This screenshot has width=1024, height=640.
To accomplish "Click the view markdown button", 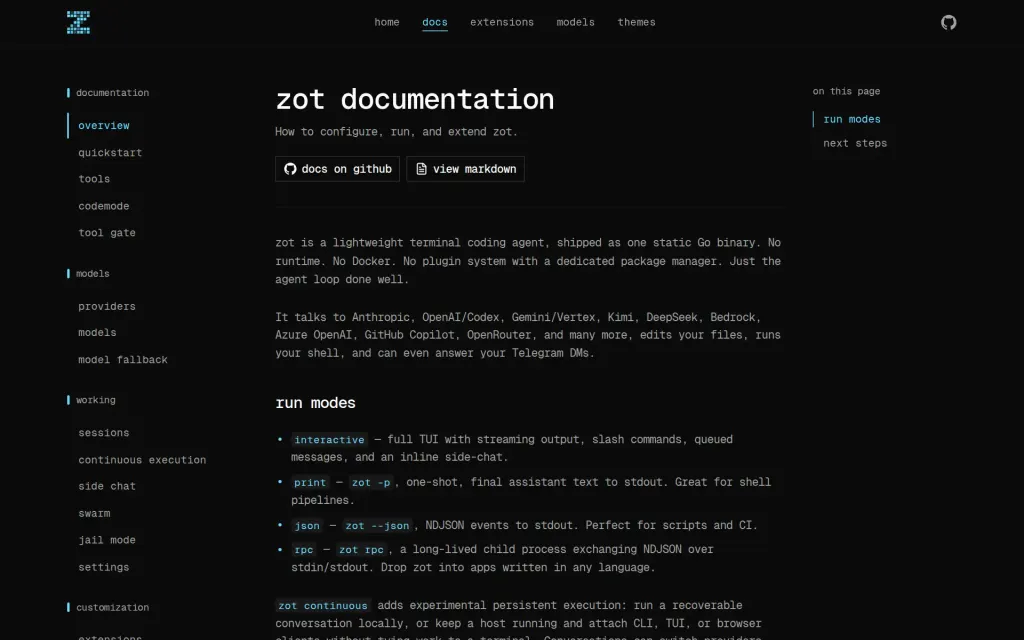I will (x=465, y=169).
